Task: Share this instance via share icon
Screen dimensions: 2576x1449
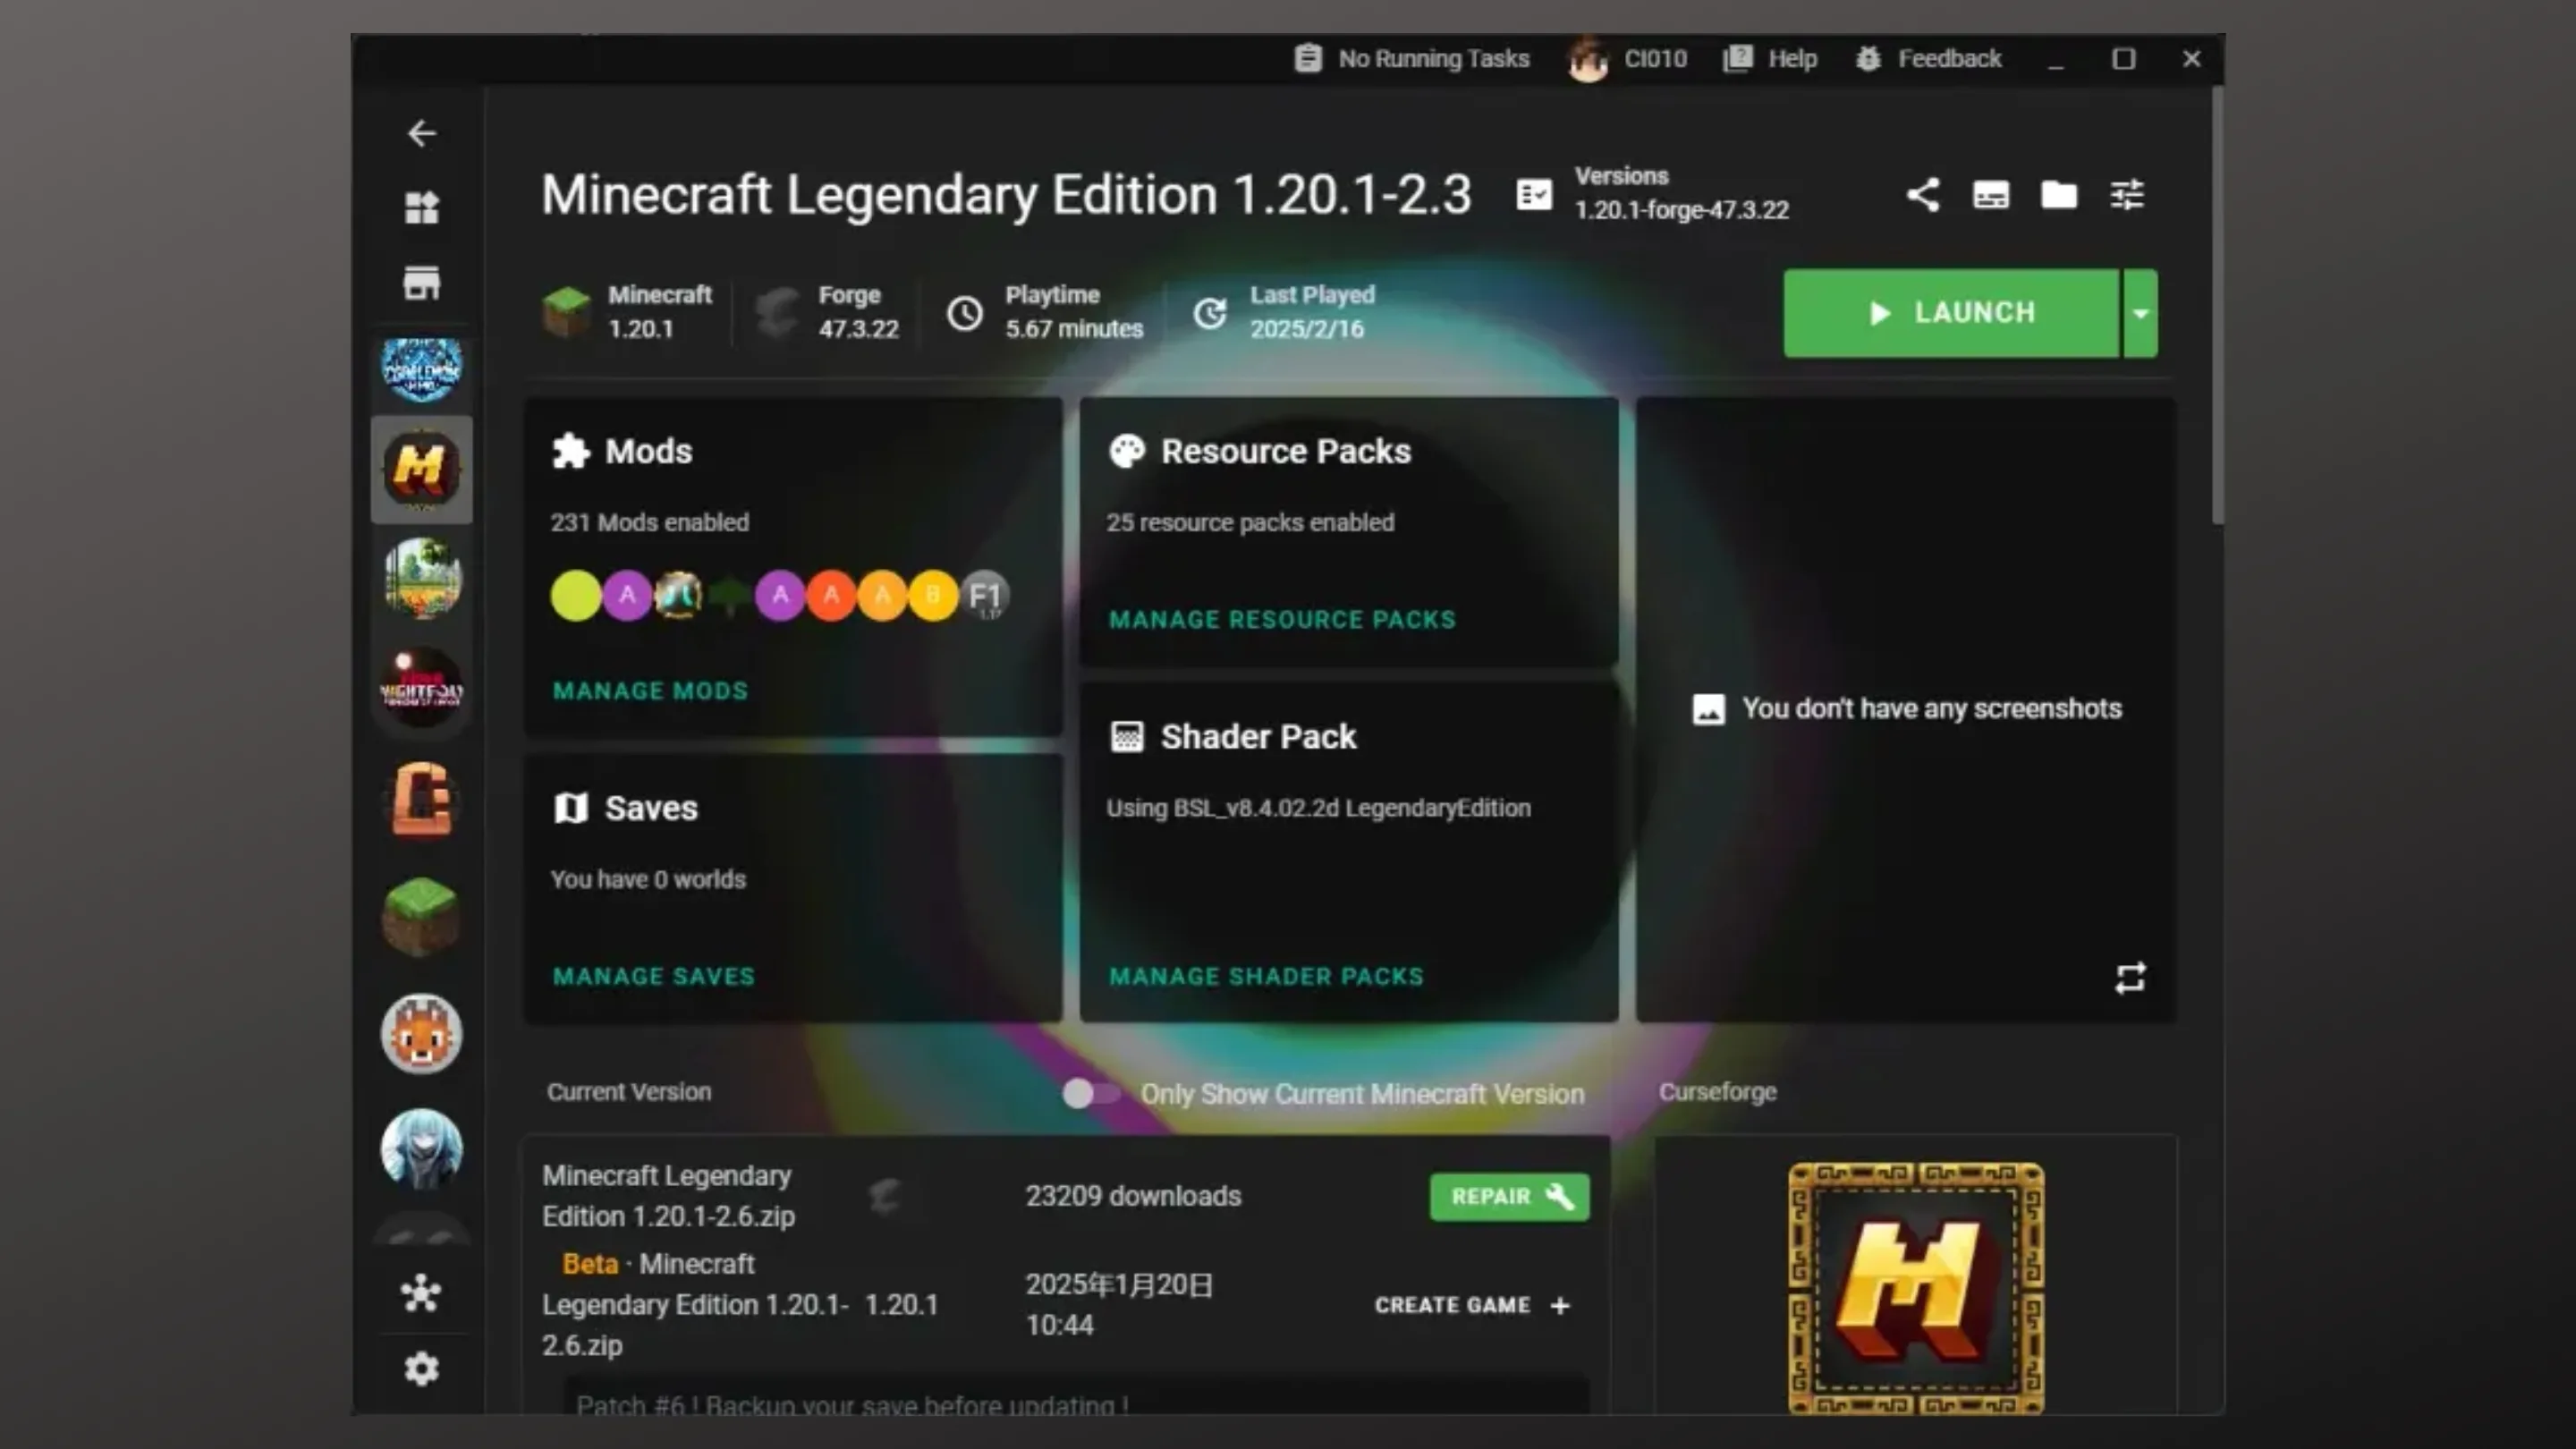Action: 1922,194
